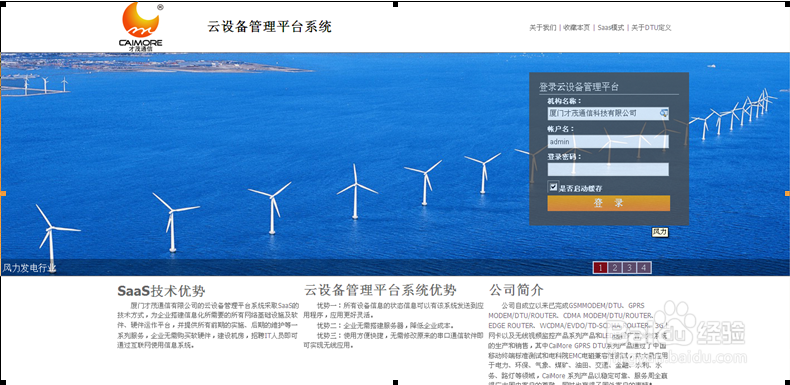Click the CAIMORE company logo
This screenshot has width=790, height=385.
tap(141, 27)
